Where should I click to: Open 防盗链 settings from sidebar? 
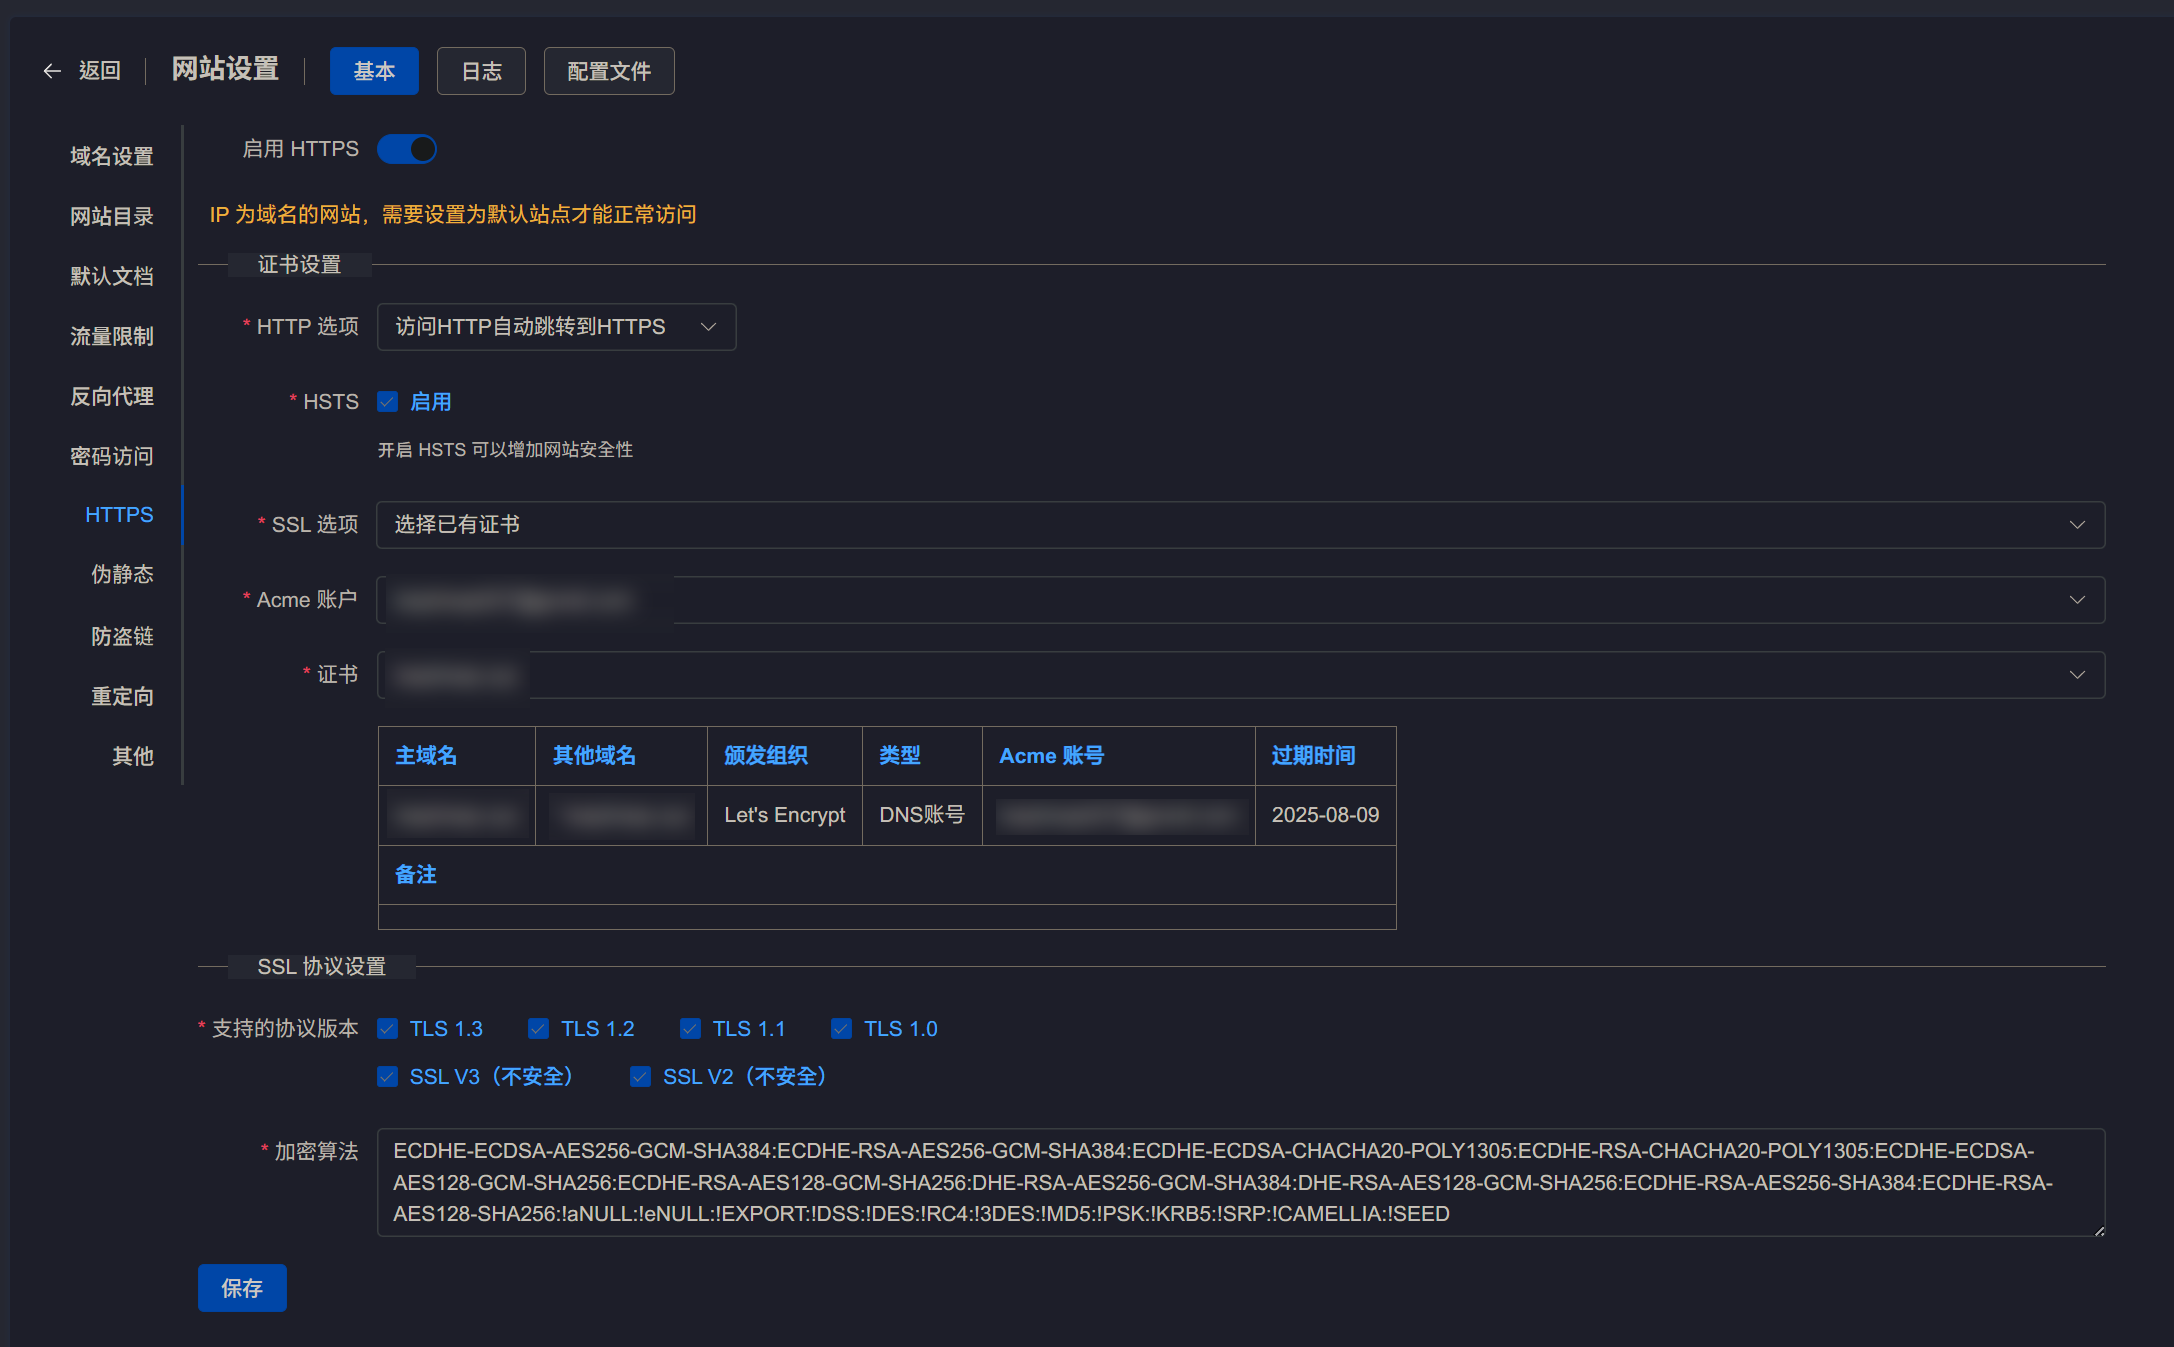coord(122,635)
